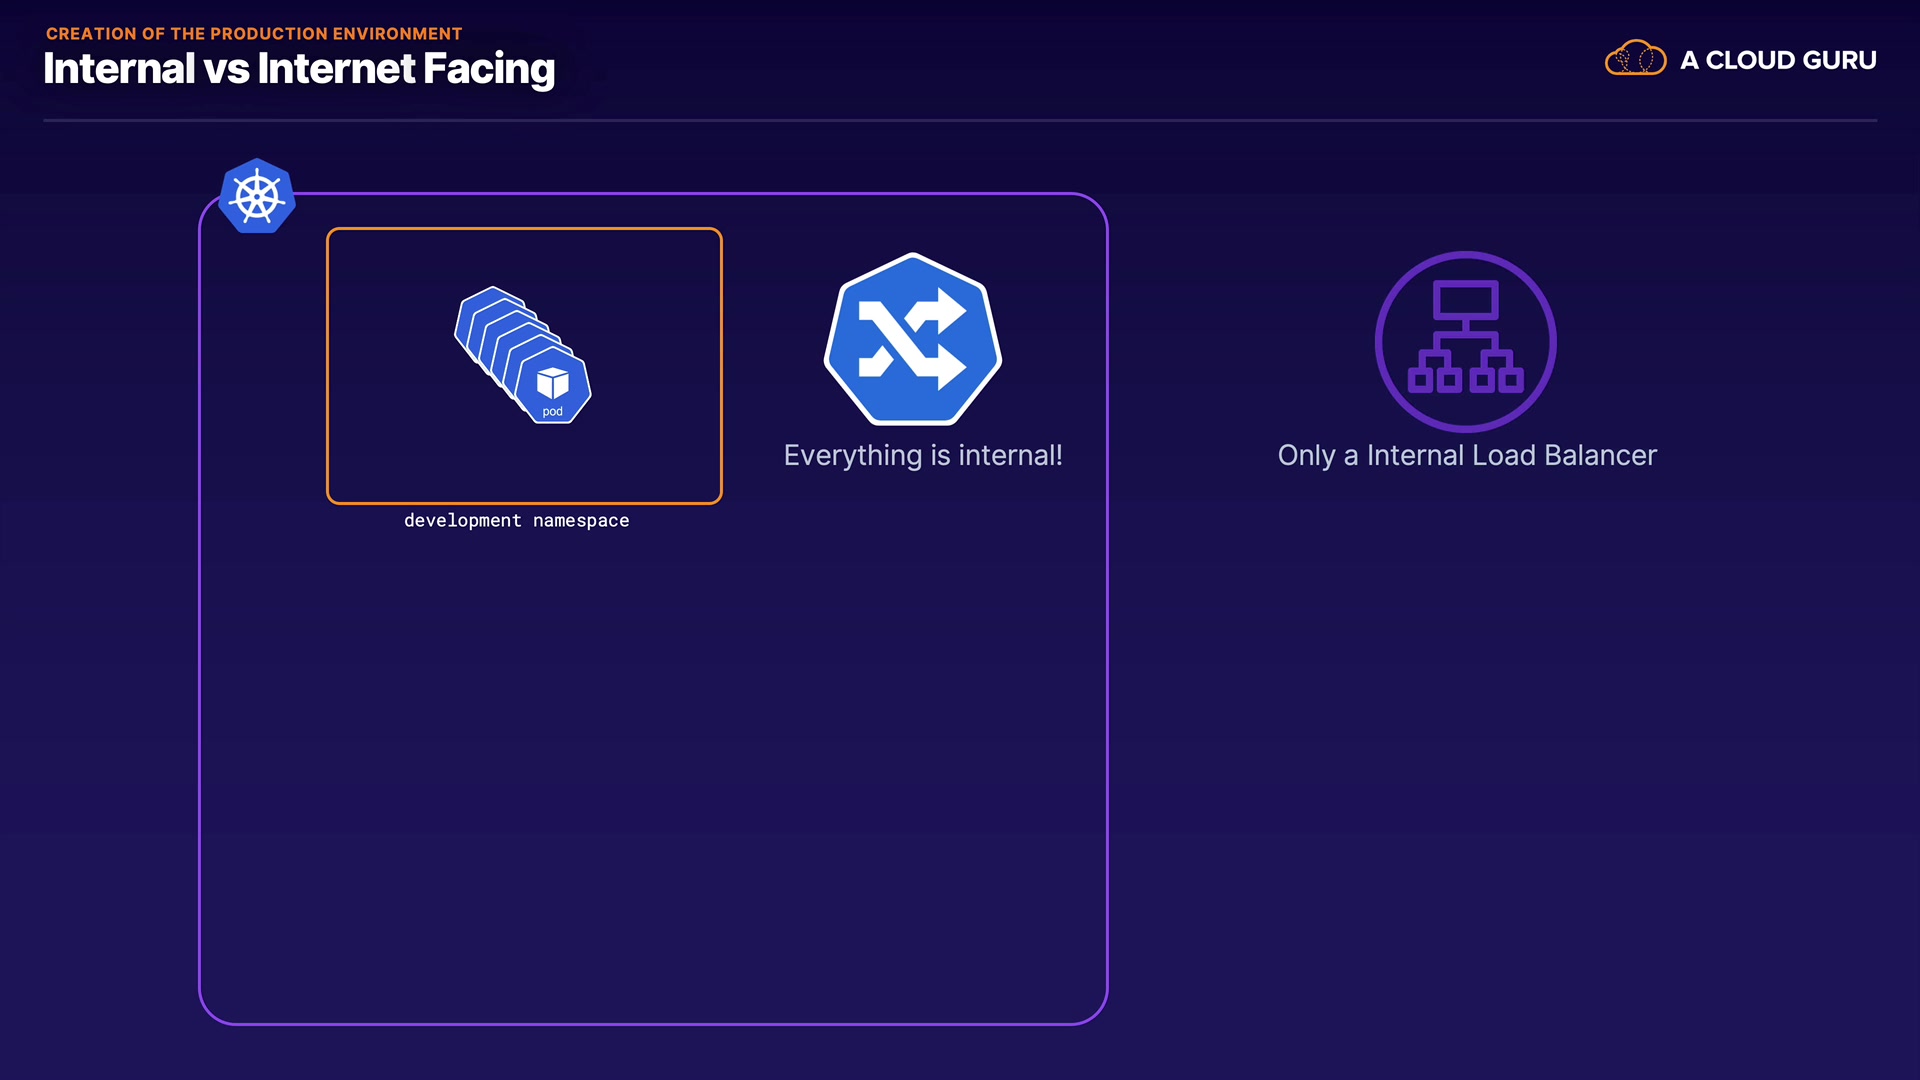This screenshot has height=1080, width=1920.
Task: Click the 'development namespace' label
Action: click(x=516, y=520)
